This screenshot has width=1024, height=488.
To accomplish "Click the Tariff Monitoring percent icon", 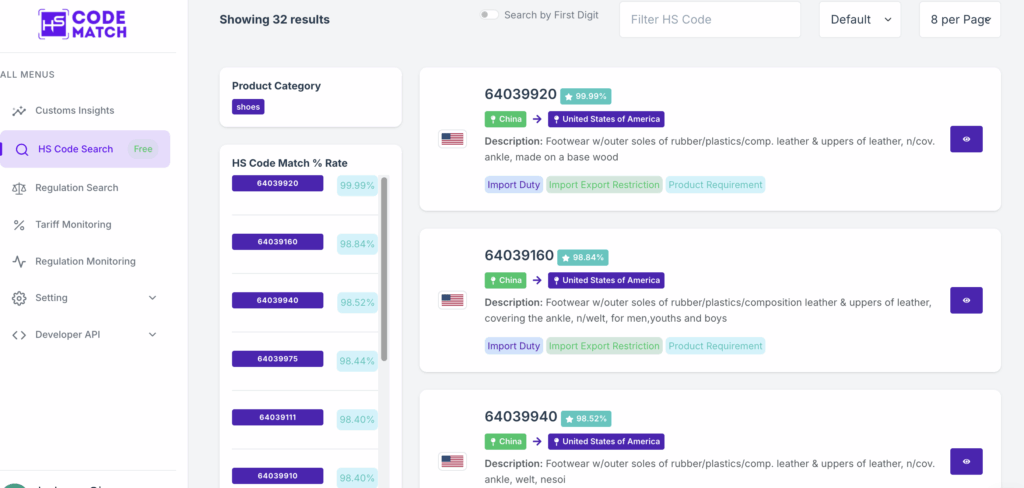I will coord(19,225).
